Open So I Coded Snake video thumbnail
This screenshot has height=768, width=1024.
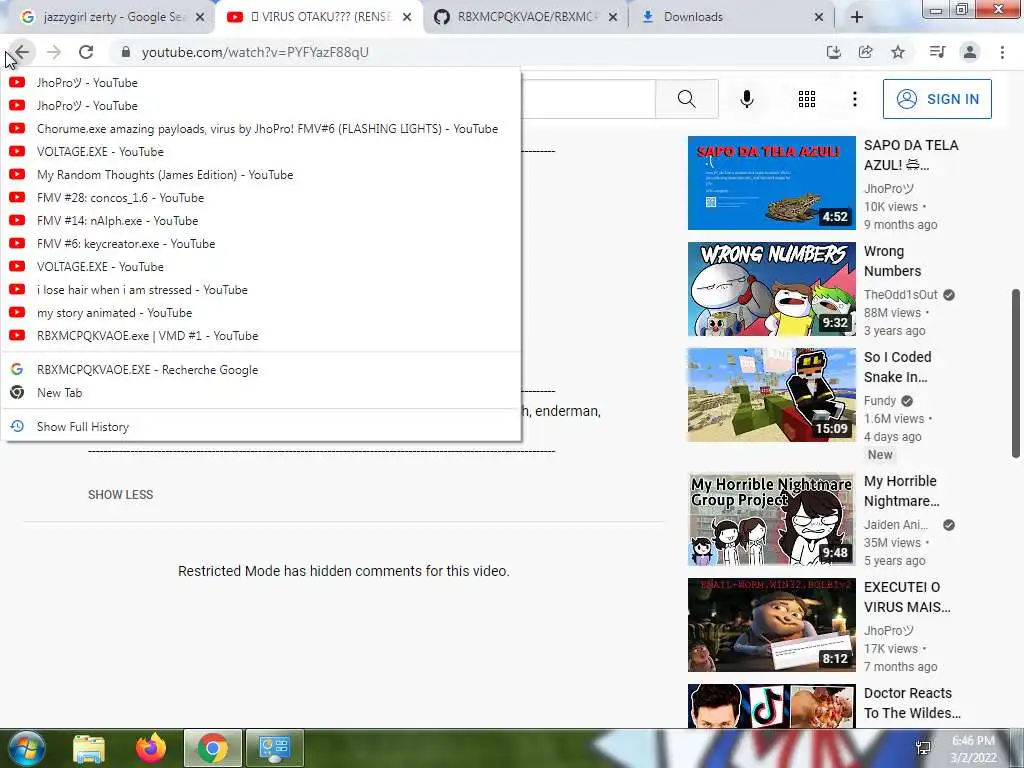[x=771, y=394]
